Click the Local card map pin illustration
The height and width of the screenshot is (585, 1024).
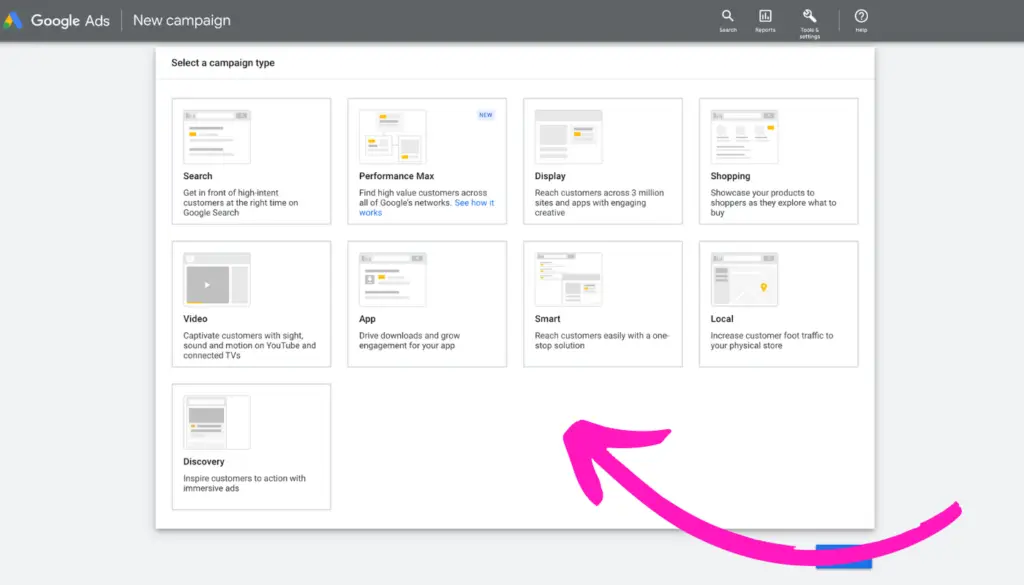tap(763, 287)
